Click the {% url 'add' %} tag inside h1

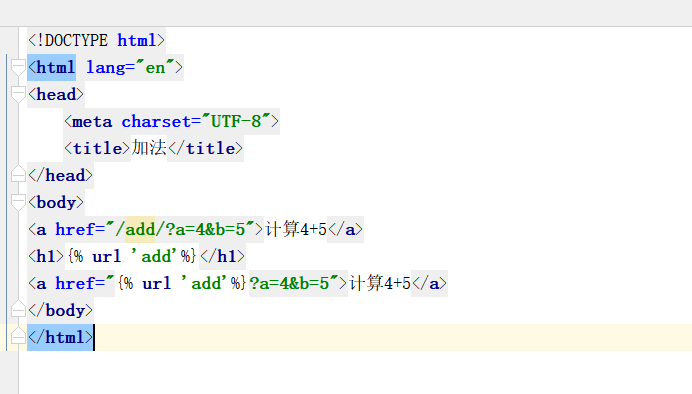click(x=132, y=256)
